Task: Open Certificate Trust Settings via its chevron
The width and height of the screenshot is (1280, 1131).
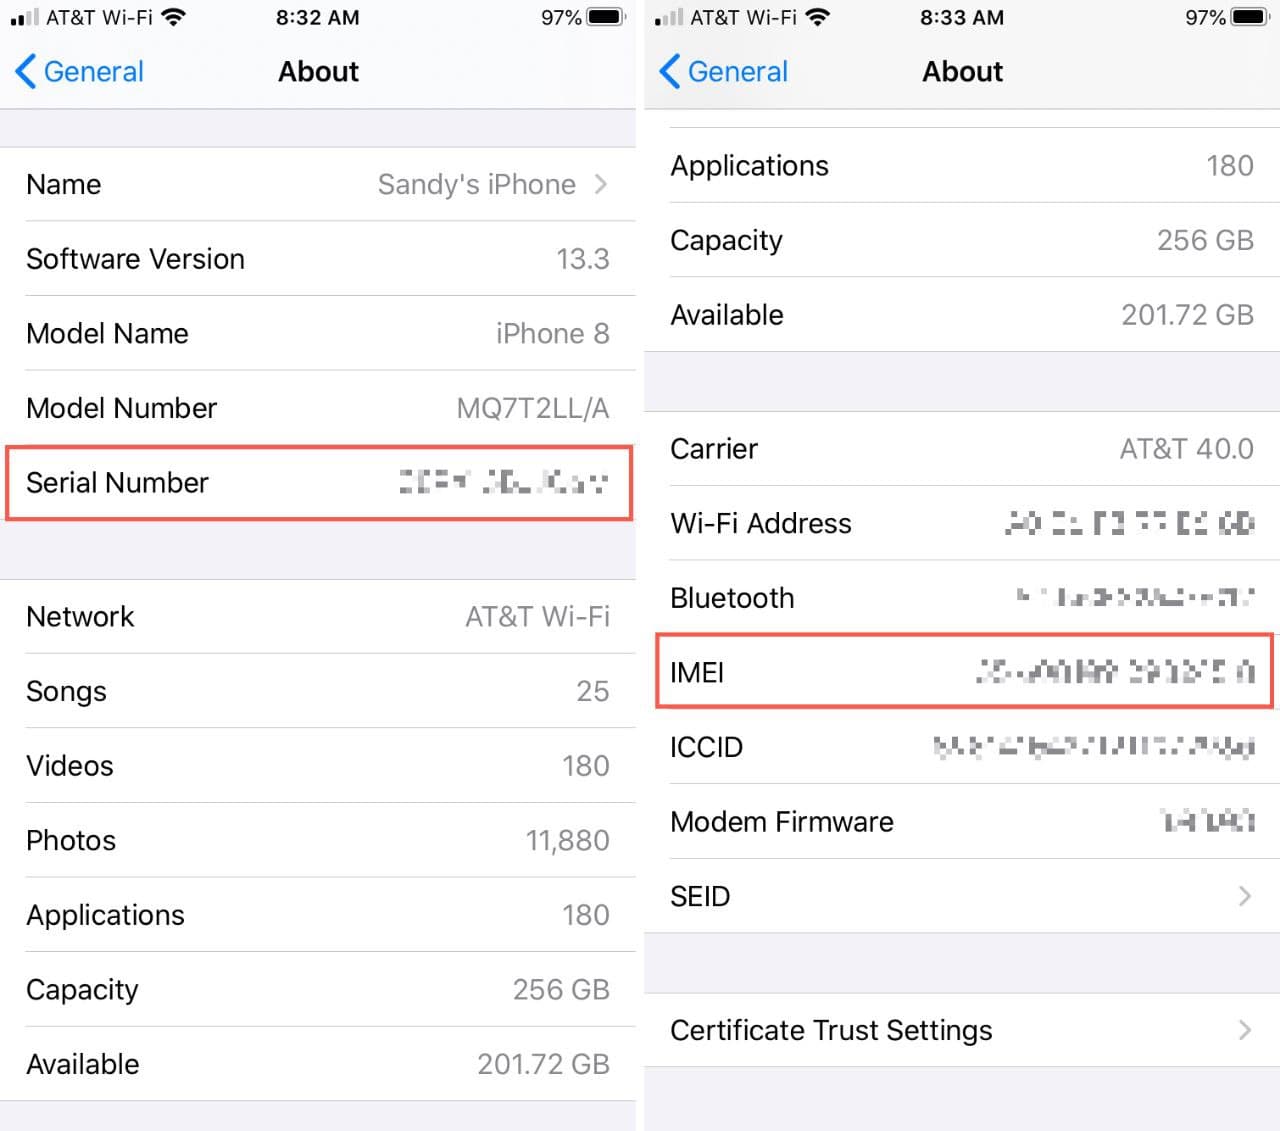Action: tap(1244, 1030)
